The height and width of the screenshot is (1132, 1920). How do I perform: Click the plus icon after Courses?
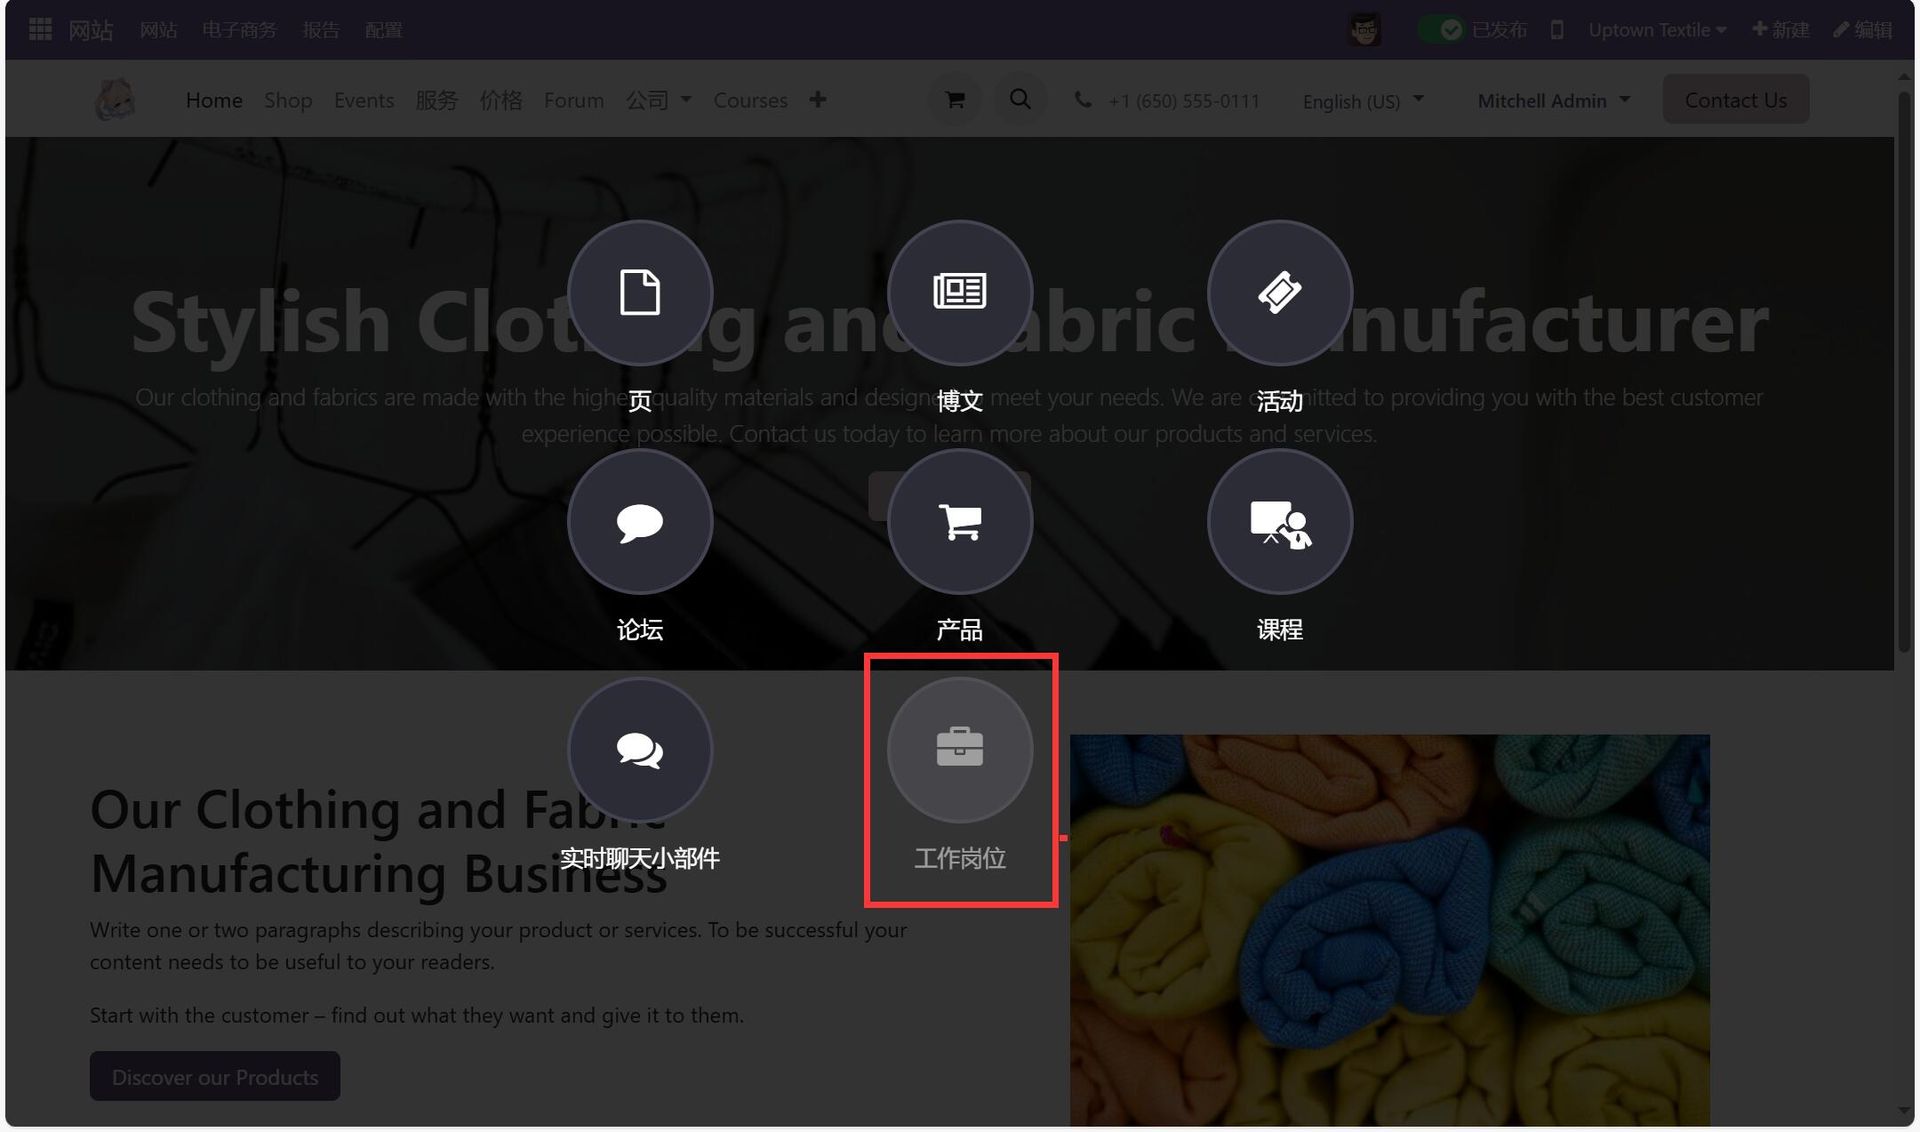tap(818, 100)
